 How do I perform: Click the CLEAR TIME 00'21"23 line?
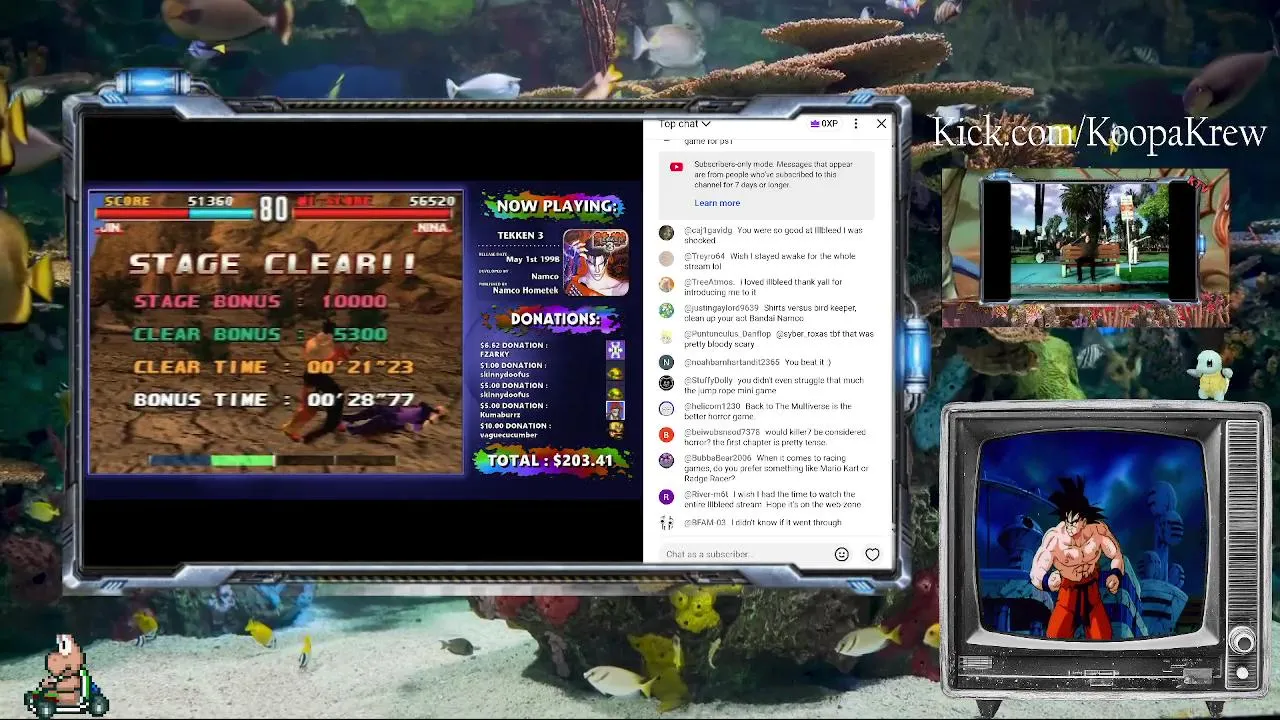click(273, 367)
